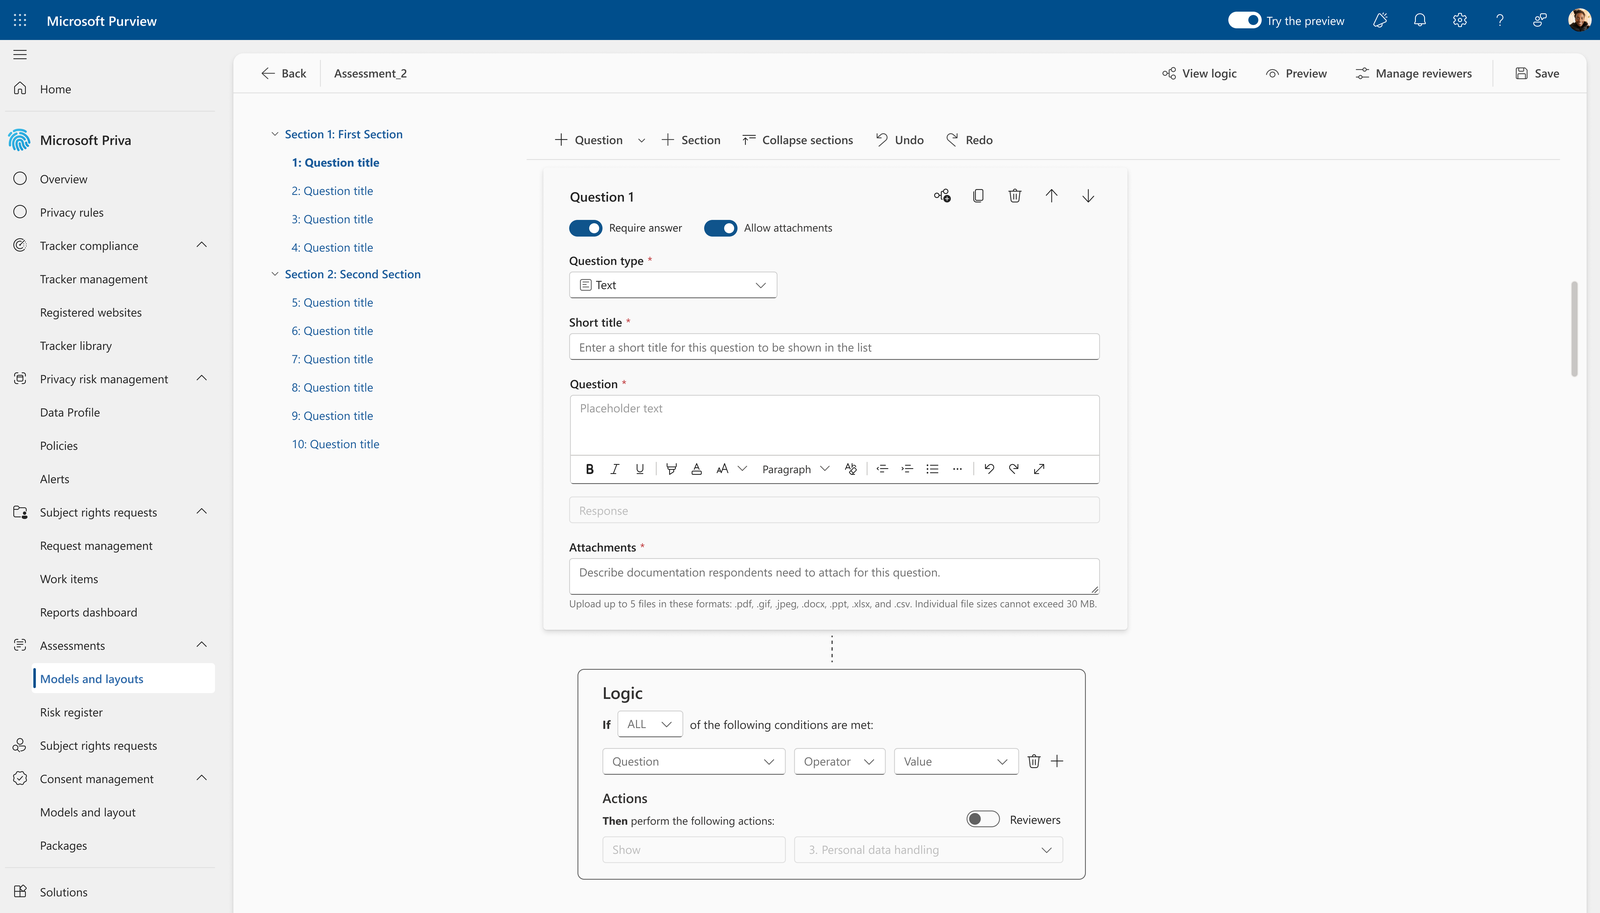The width and height of the screenshot is (1600, 913).
Task: Open the app launcher waffle
Action: [x=20, y=20]
